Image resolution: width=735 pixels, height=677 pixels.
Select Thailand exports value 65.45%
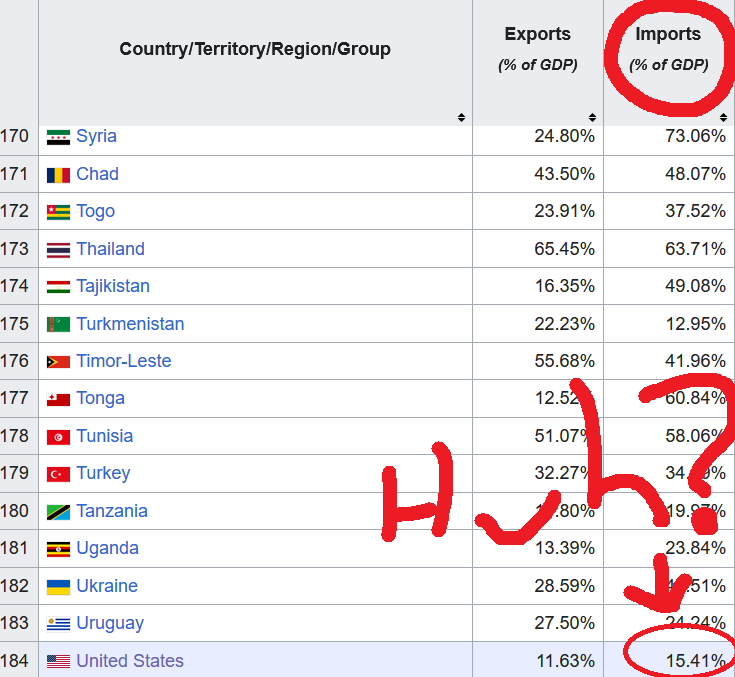point(564,249)
